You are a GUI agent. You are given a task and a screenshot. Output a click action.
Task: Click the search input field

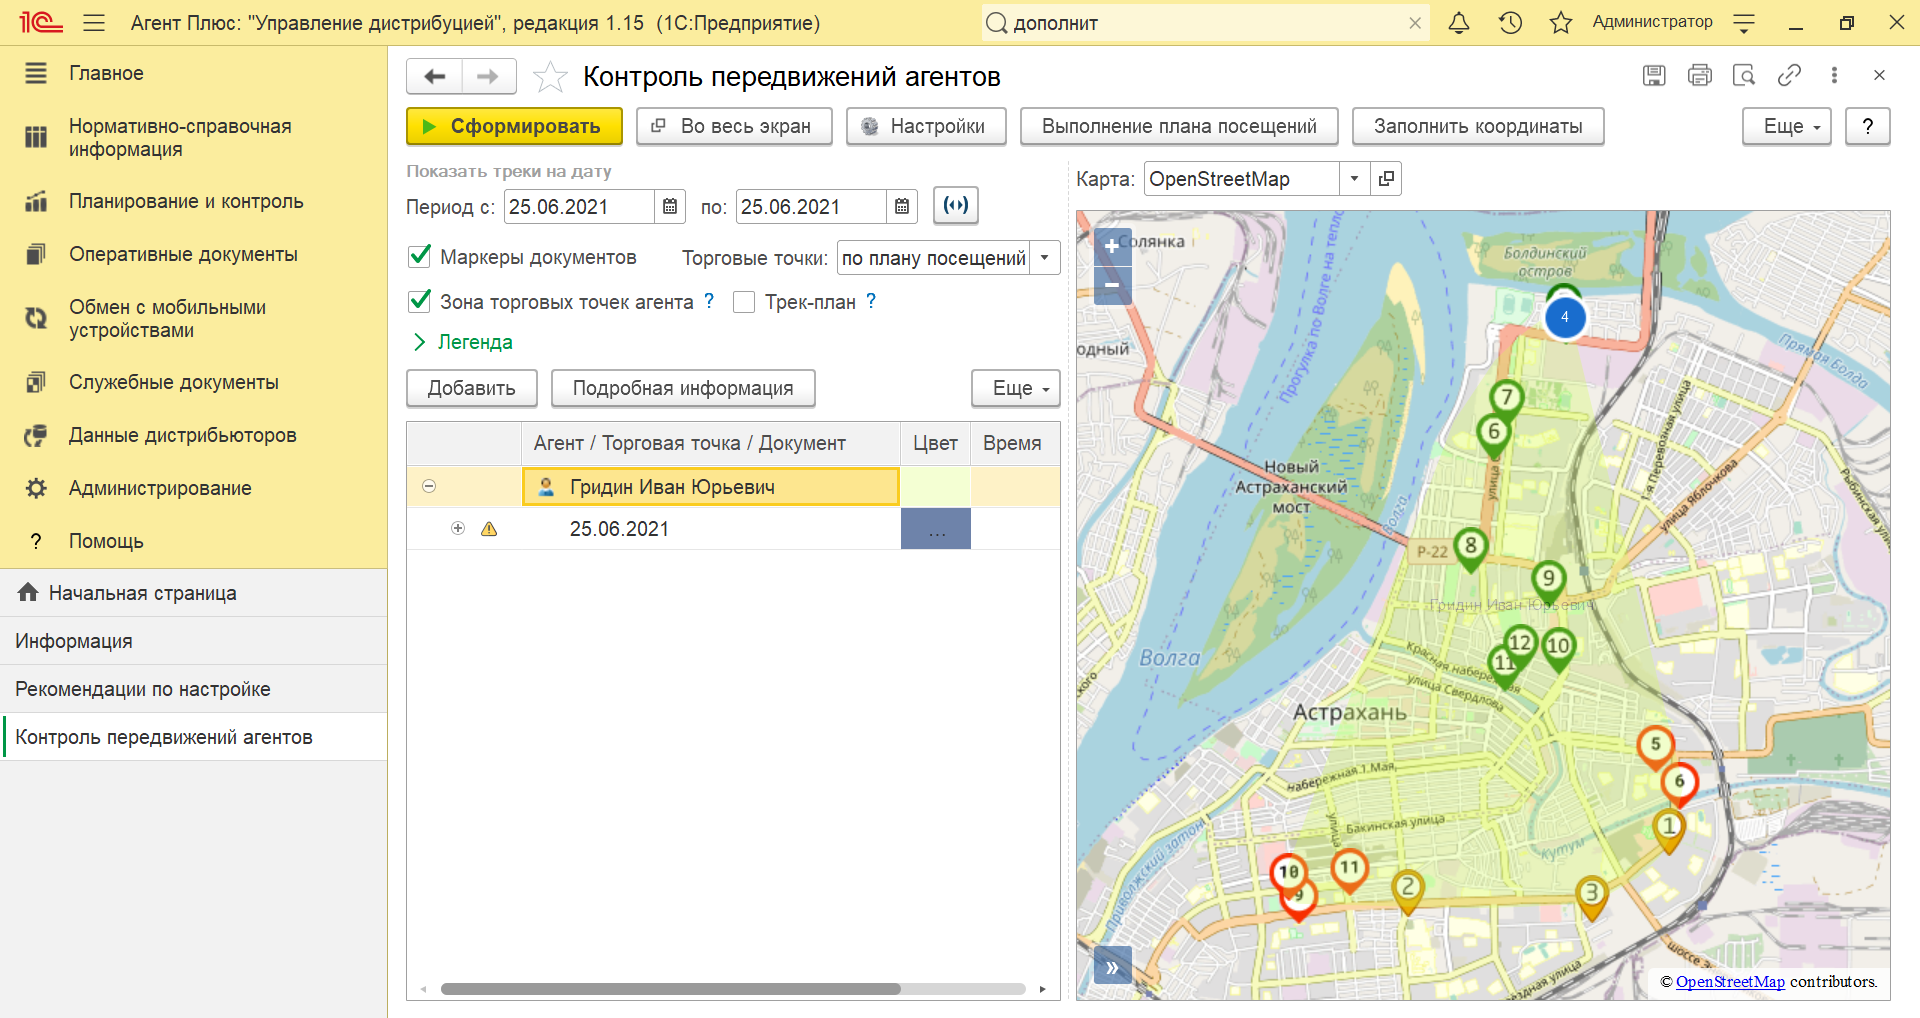coord(1205,23)
